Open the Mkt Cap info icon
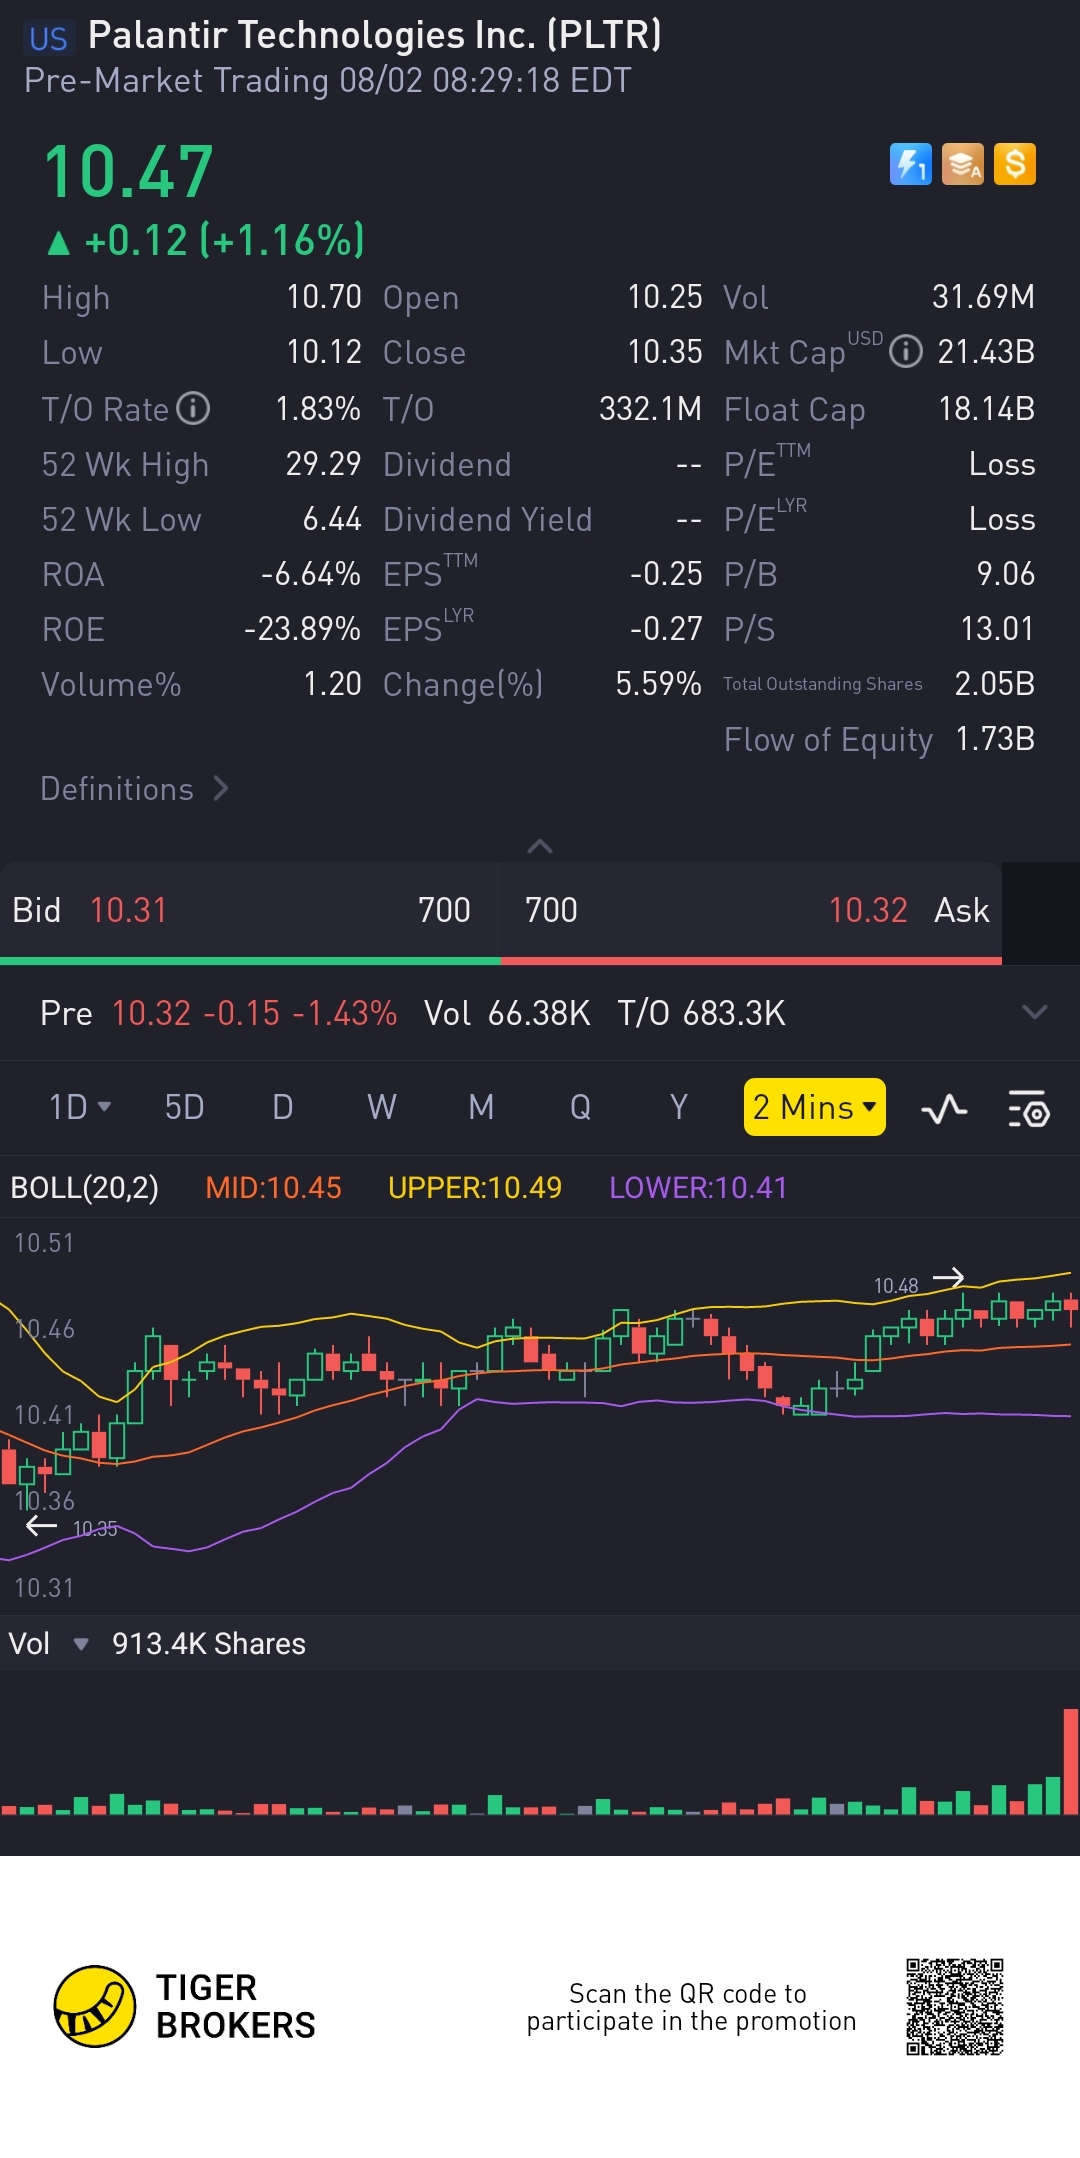 tap(906, 352)
